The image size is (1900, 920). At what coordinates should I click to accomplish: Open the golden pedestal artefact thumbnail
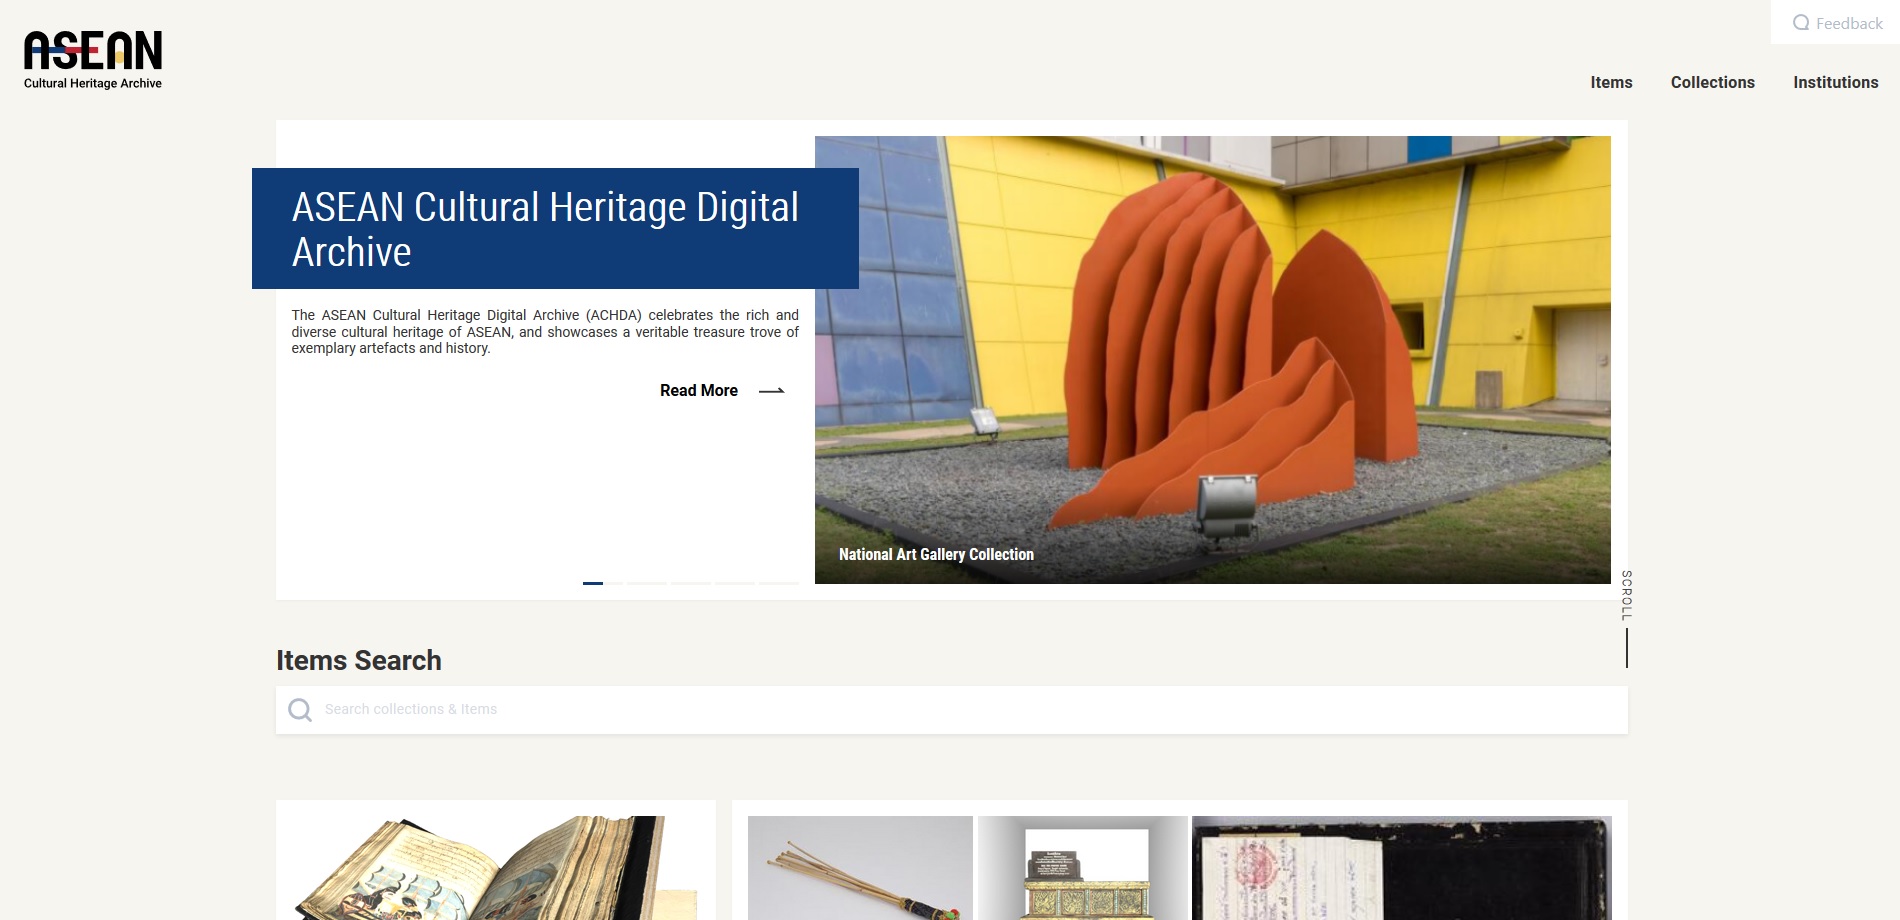(1083, 867)
